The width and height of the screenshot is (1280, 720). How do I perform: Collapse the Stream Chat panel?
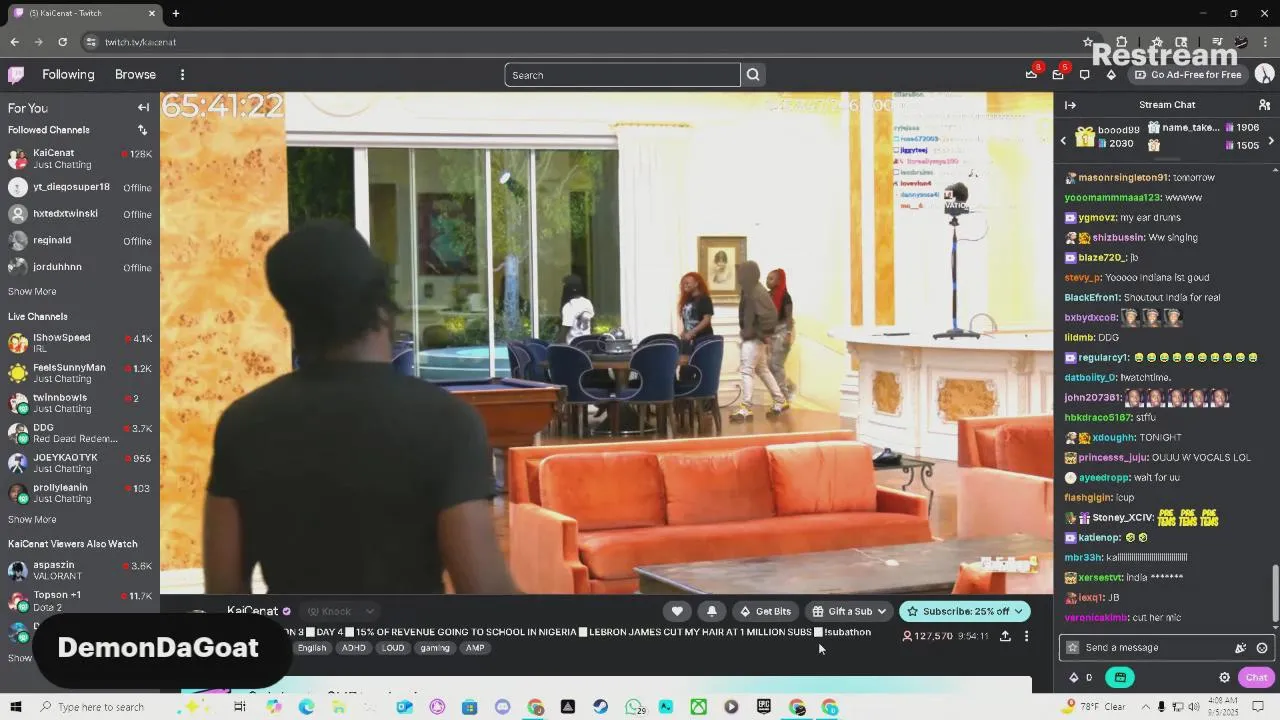[1070, 105]
